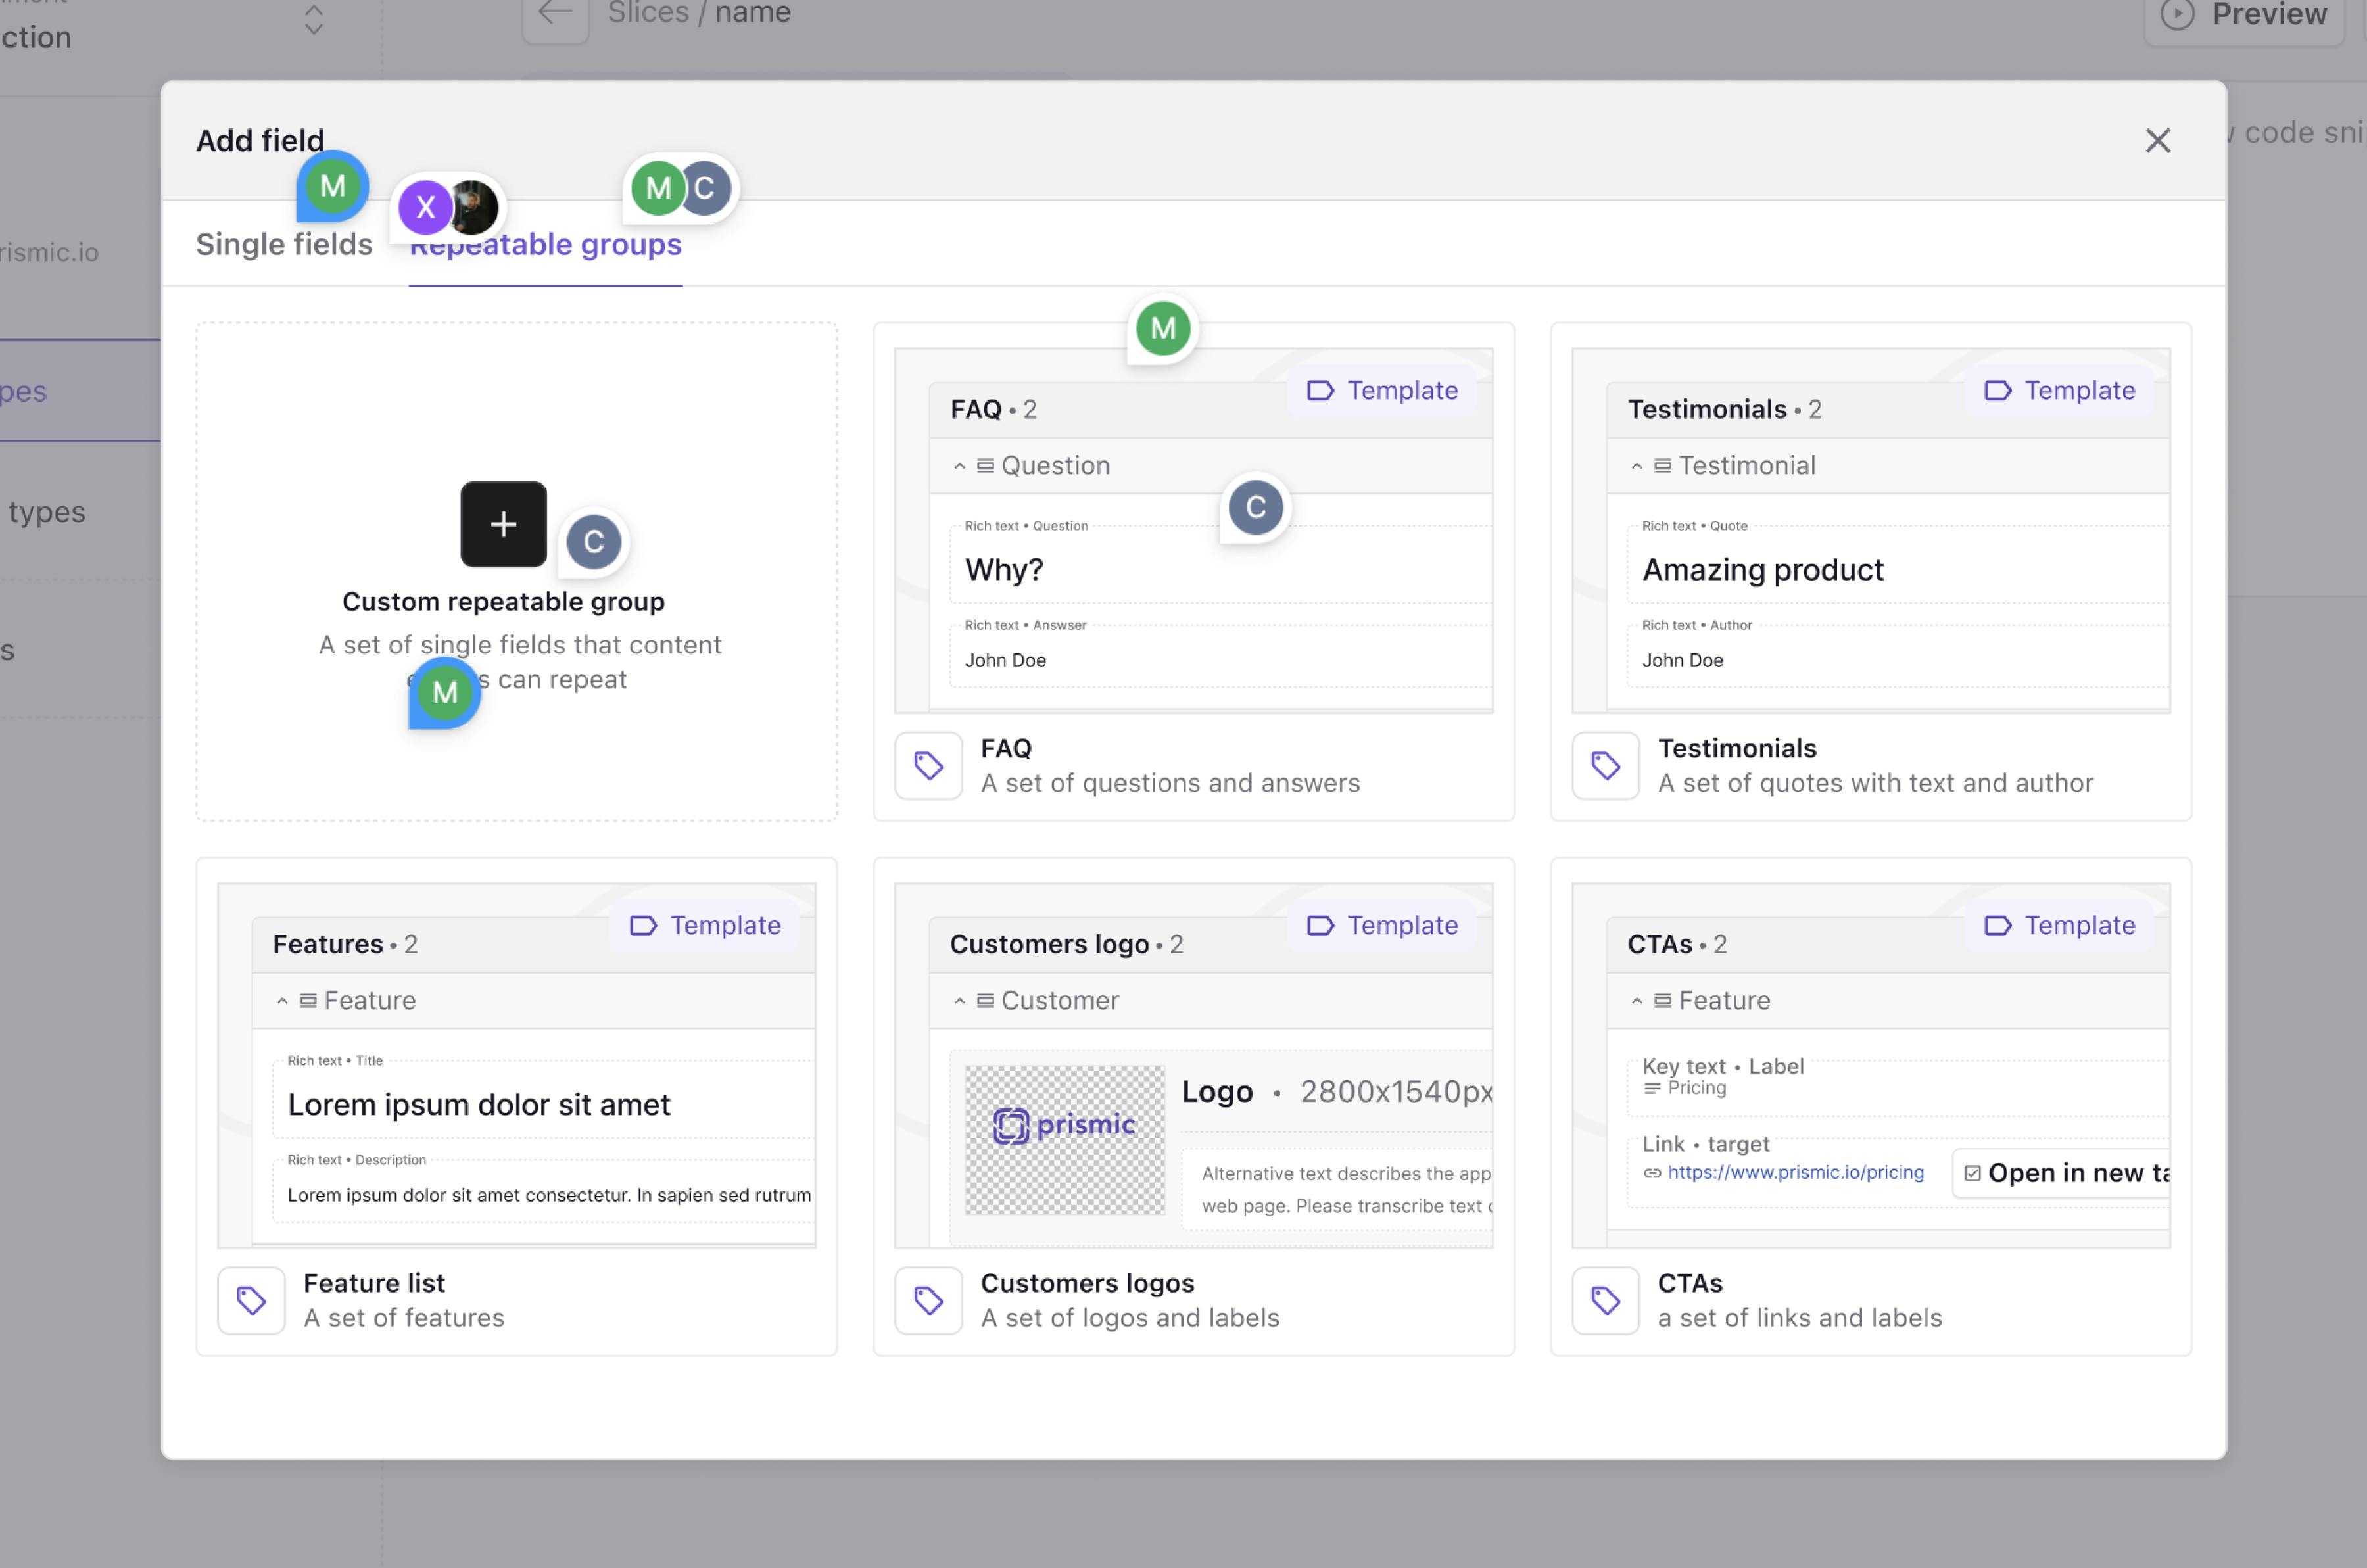This screenshot has width=2367, height=1568.
Task: Click the tag icon beside Feature list
Action: coord(251,1300)
